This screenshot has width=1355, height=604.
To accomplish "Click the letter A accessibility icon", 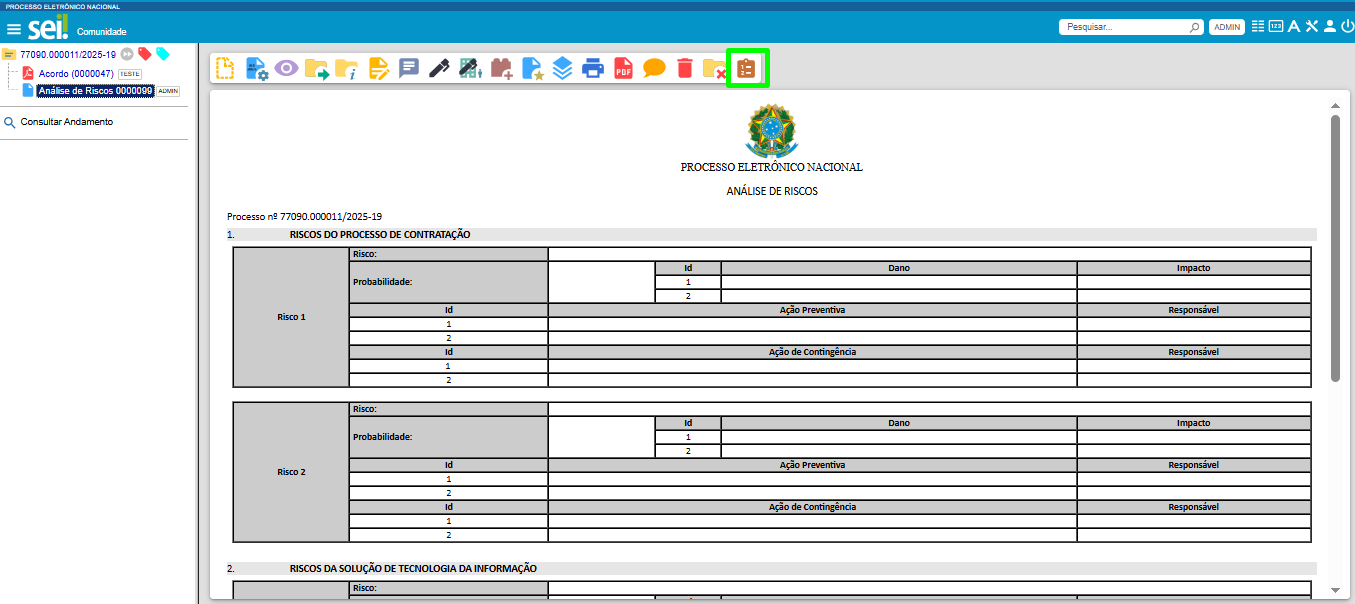I will (1294, 27).
